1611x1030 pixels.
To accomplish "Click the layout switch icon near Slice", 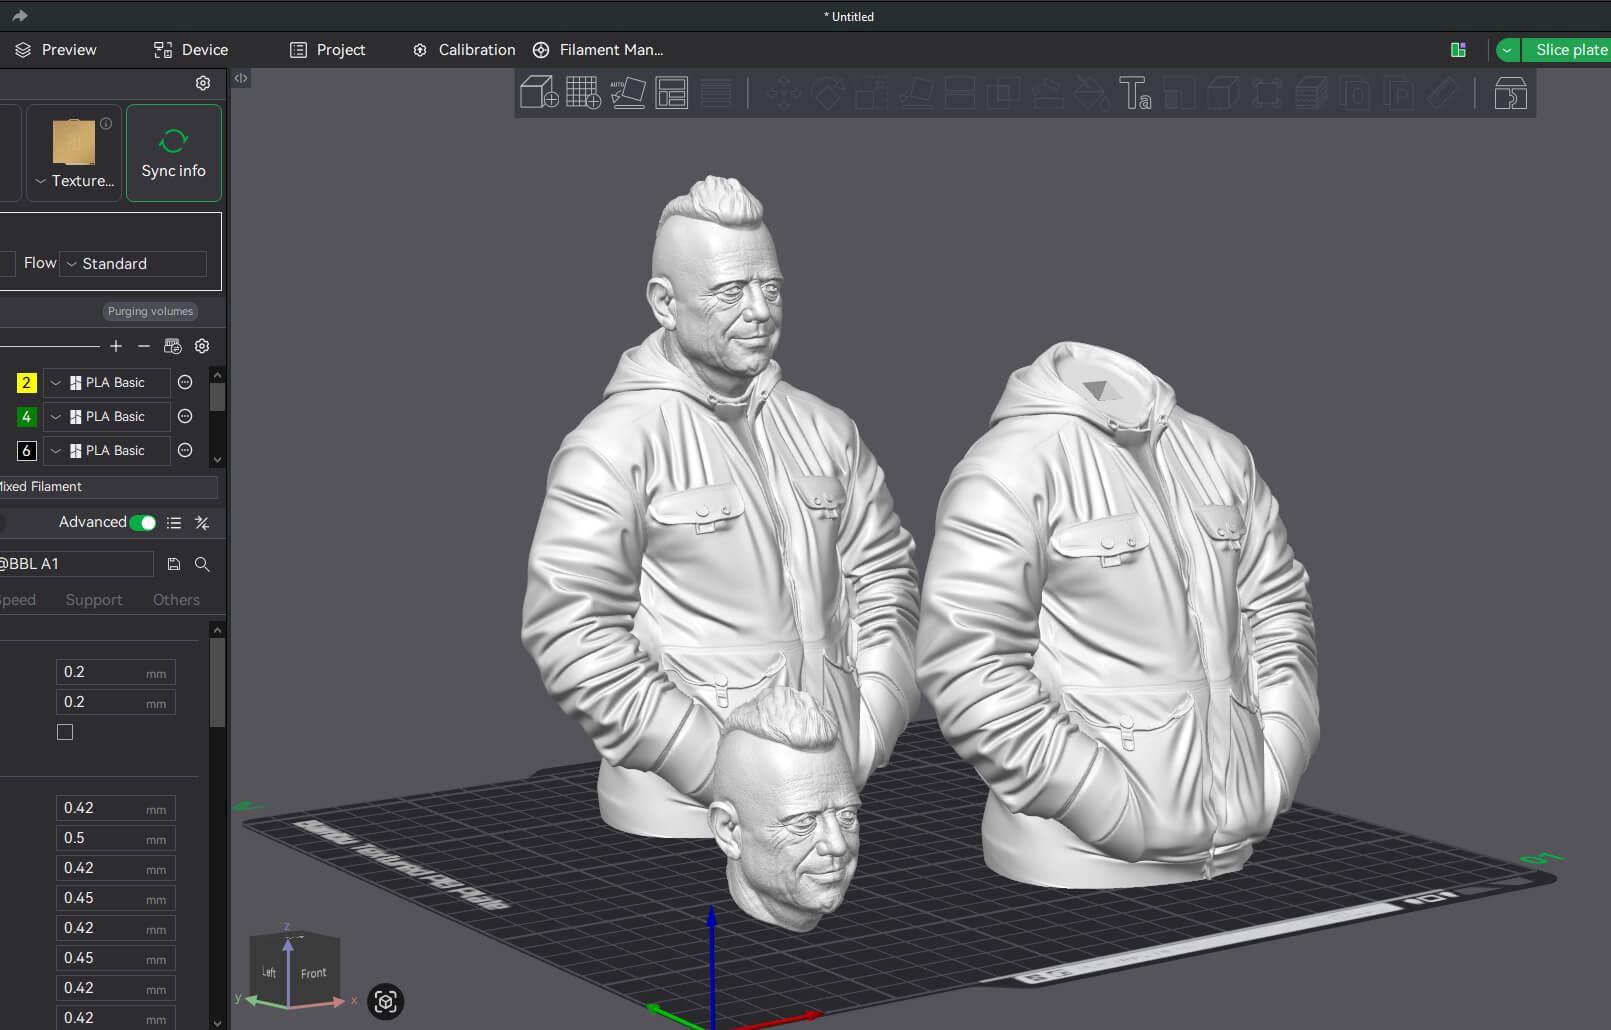I will 1459,50.
